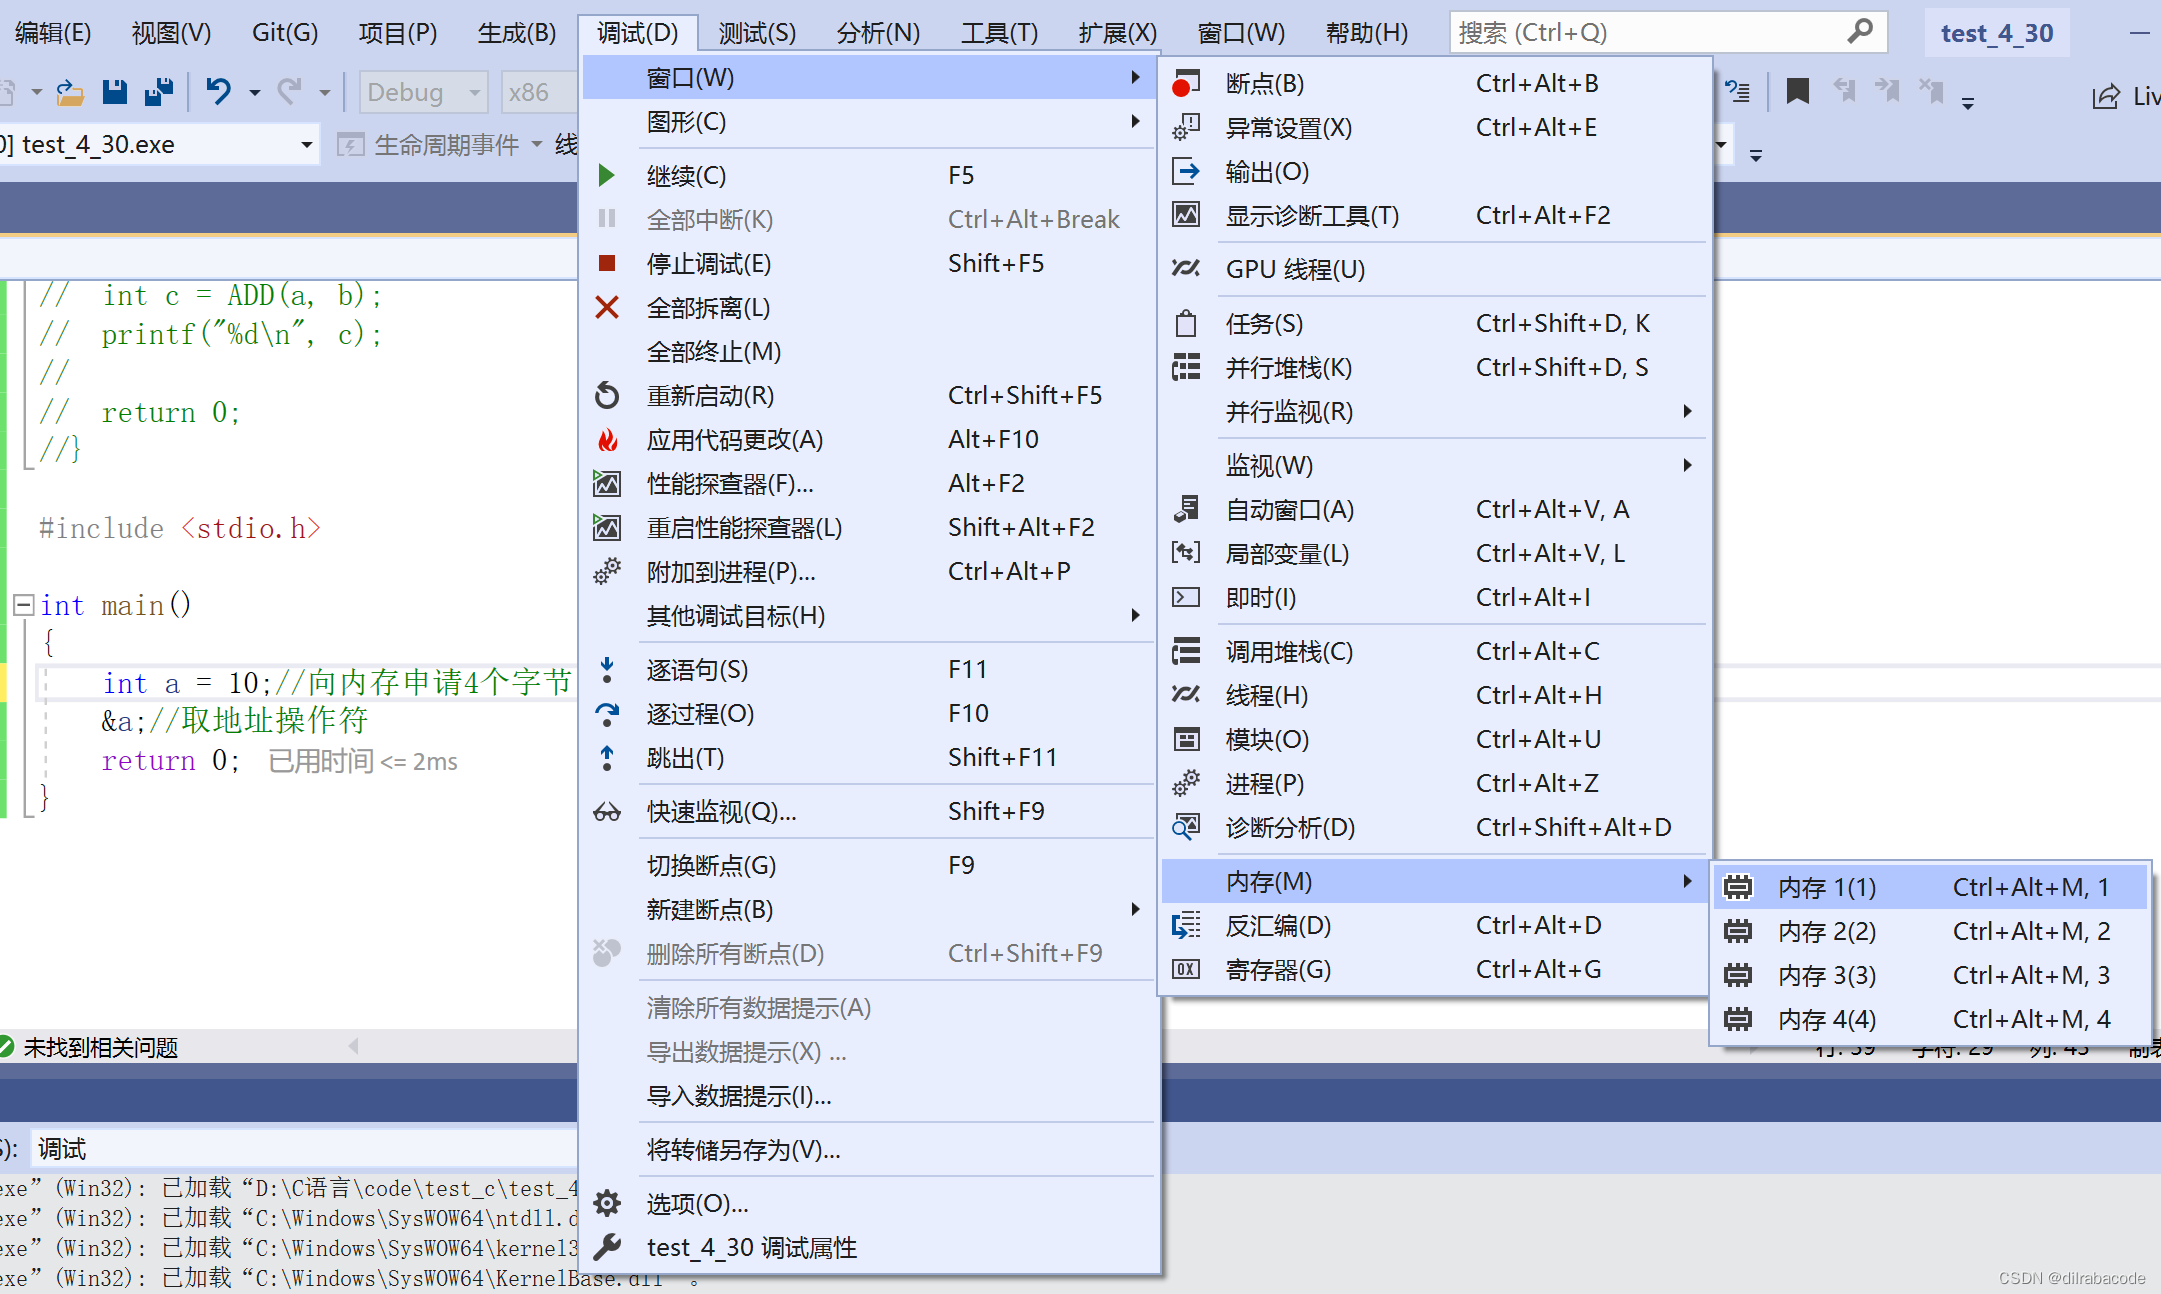
Task: Click the Hot Reload flame icon
Action: coord(607,440)
